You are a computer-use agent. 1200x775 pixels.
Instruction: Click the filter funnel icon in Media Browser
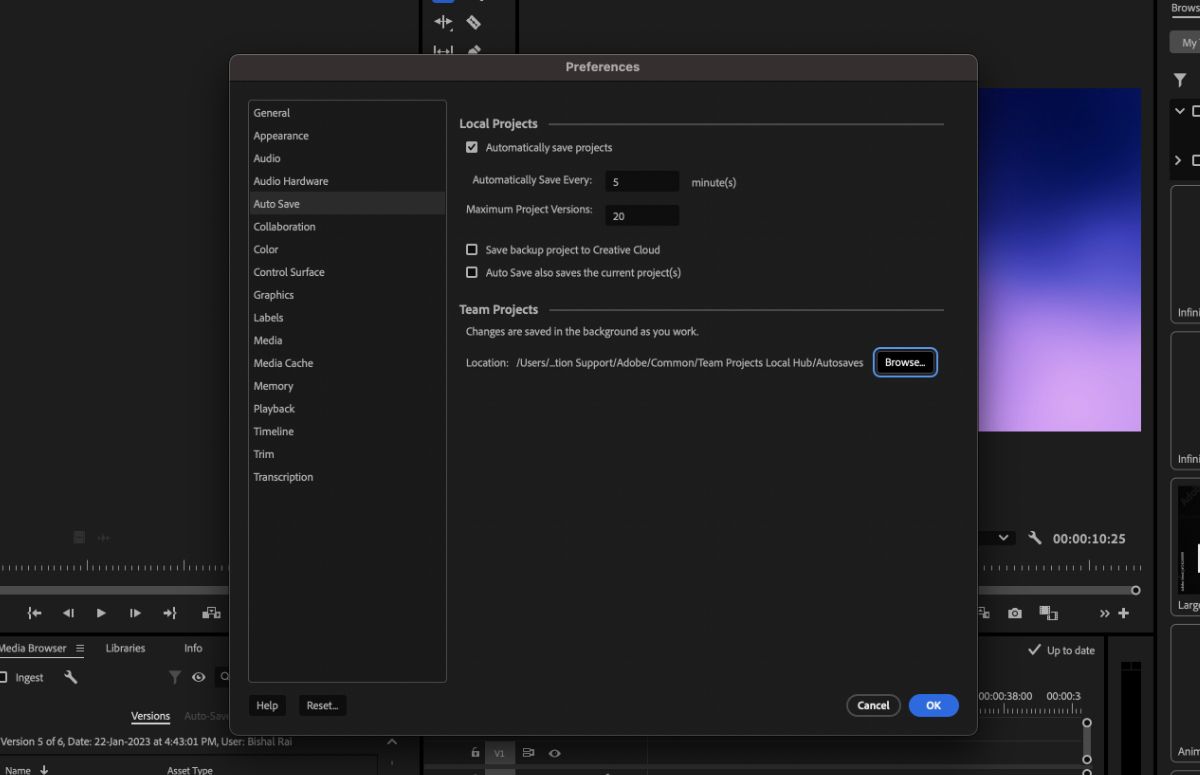(x=175, y=677)
